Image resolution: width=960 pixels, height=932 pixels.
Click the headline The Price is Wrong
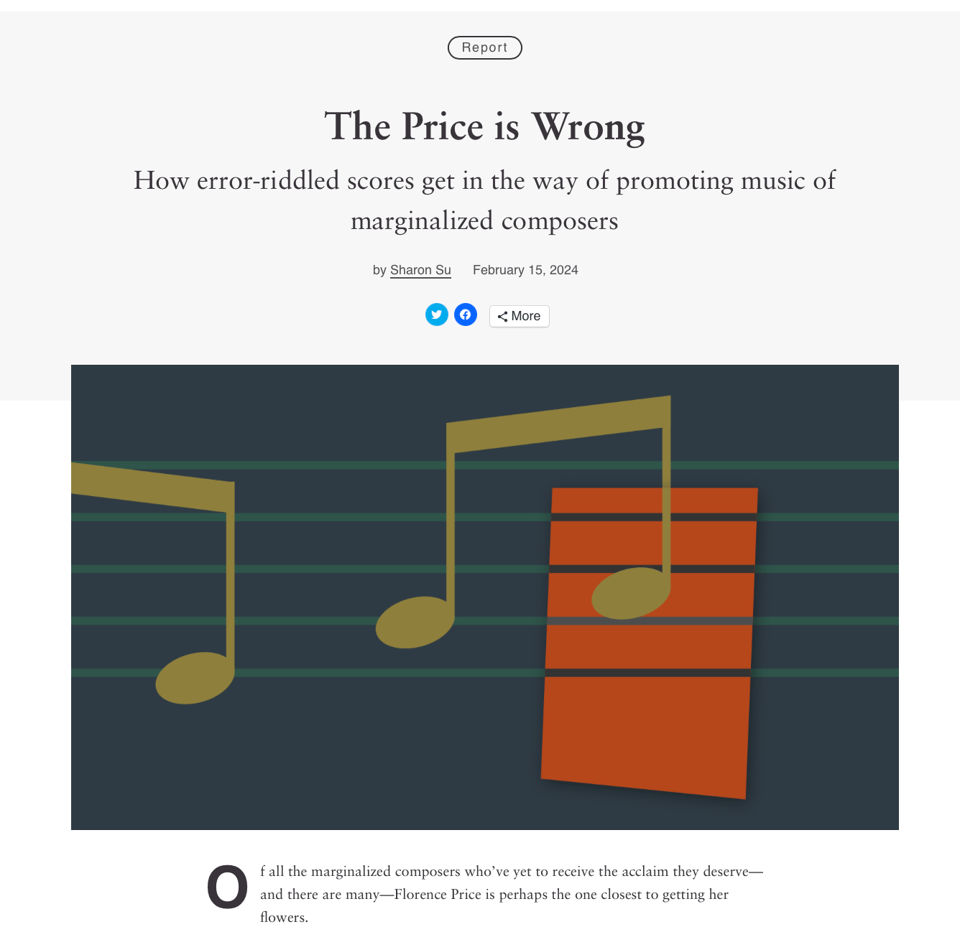coord(485,127)
